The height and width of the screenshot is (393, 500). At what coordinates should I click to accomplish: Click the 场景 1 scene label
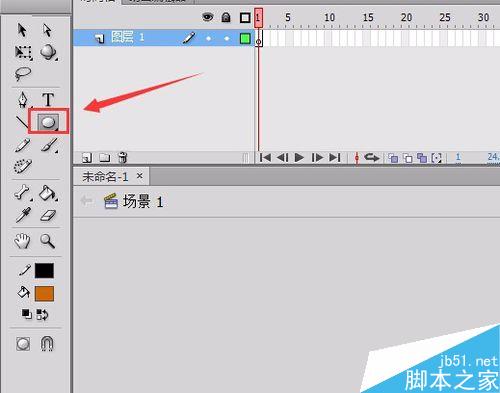click(143, 202)
